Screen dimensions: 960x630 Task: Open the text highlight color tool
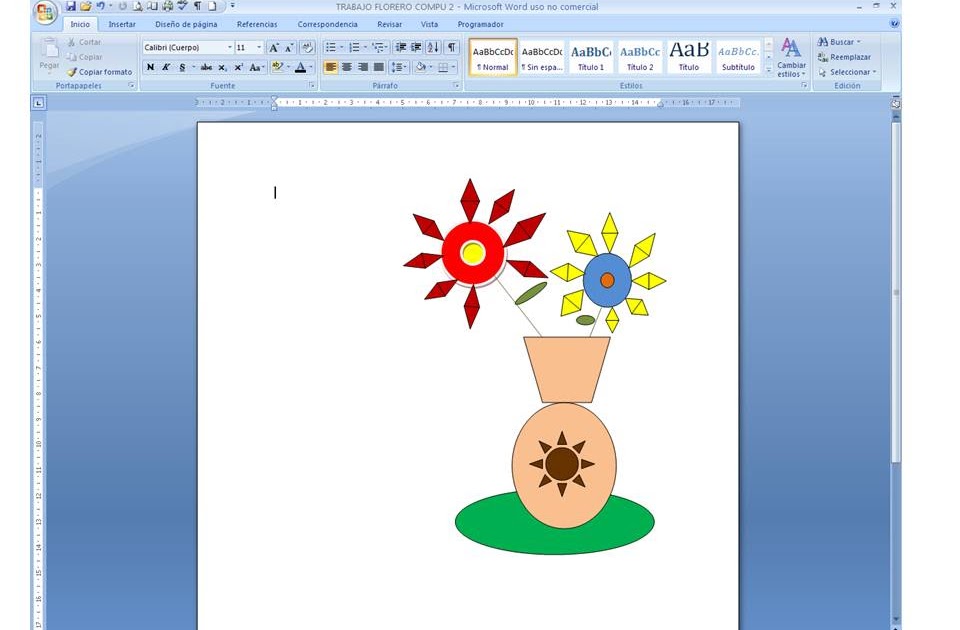coord(277,67)
